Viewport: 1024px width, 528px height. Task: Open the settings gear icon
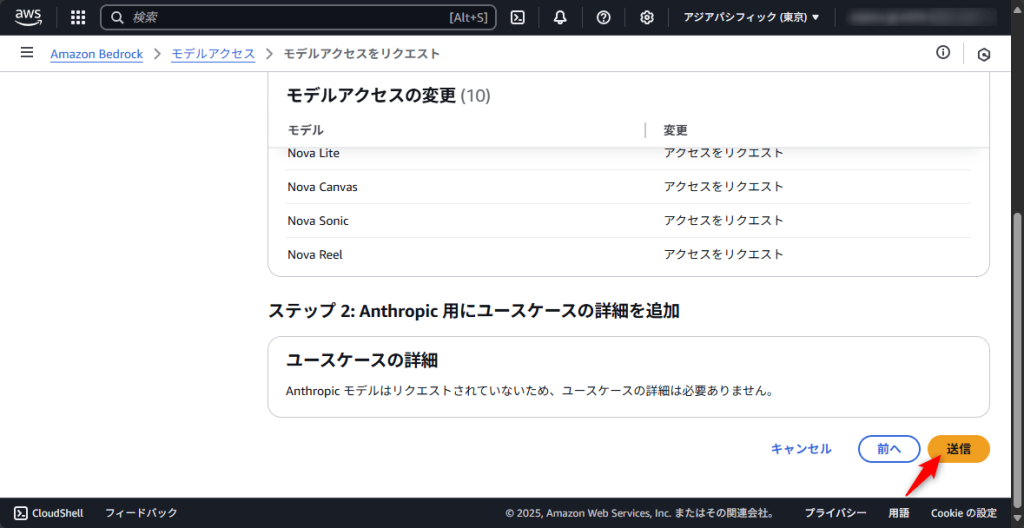click(647, 18)
